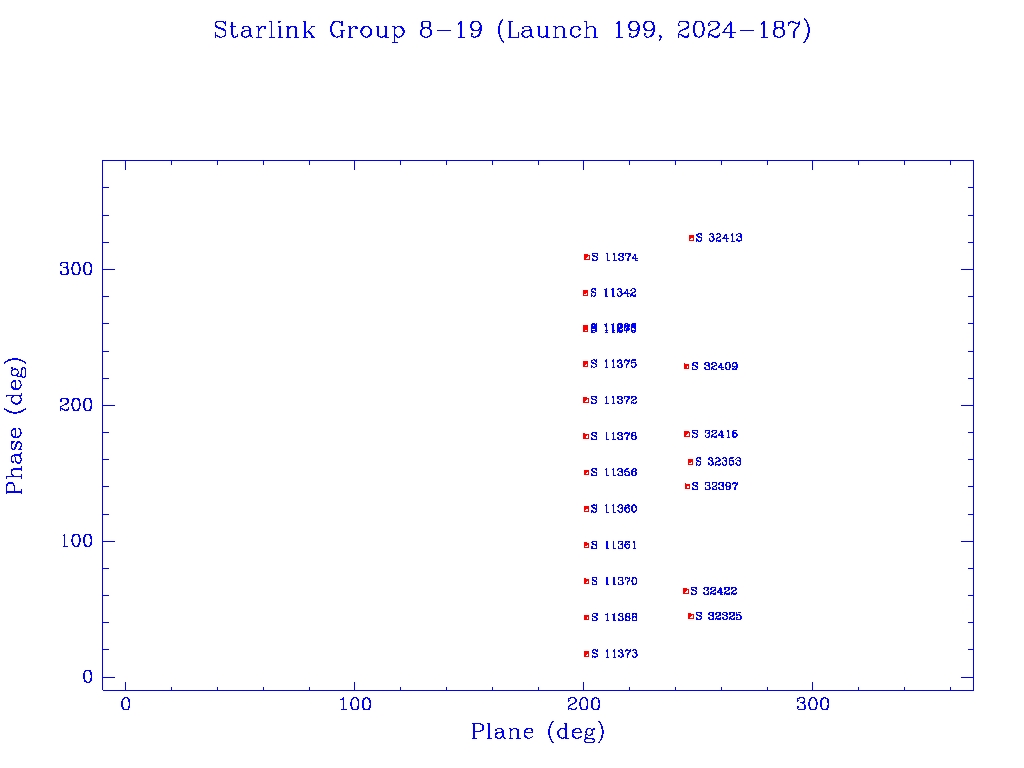Select the red marker beside S 11372
The height and width of the screenshot is (768, 1024).
tap(586, 400)
